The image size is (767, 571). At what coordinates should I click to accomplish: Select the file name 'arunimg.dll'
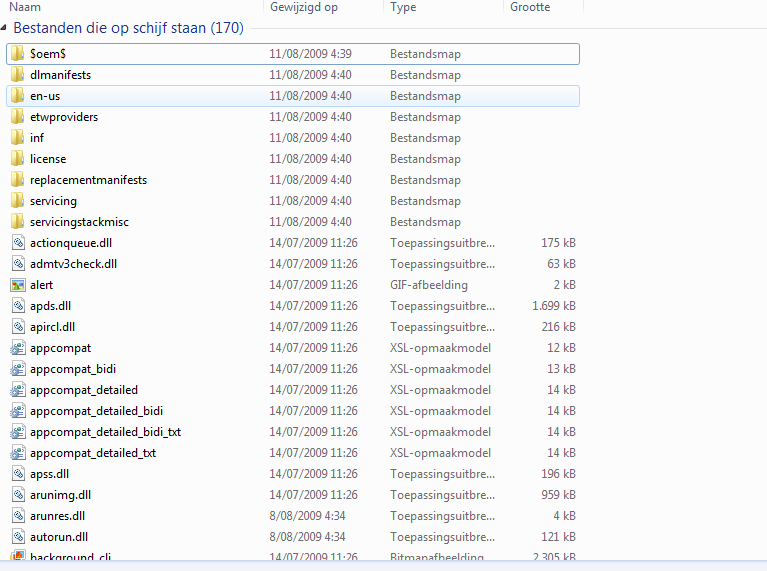(61, 495)
